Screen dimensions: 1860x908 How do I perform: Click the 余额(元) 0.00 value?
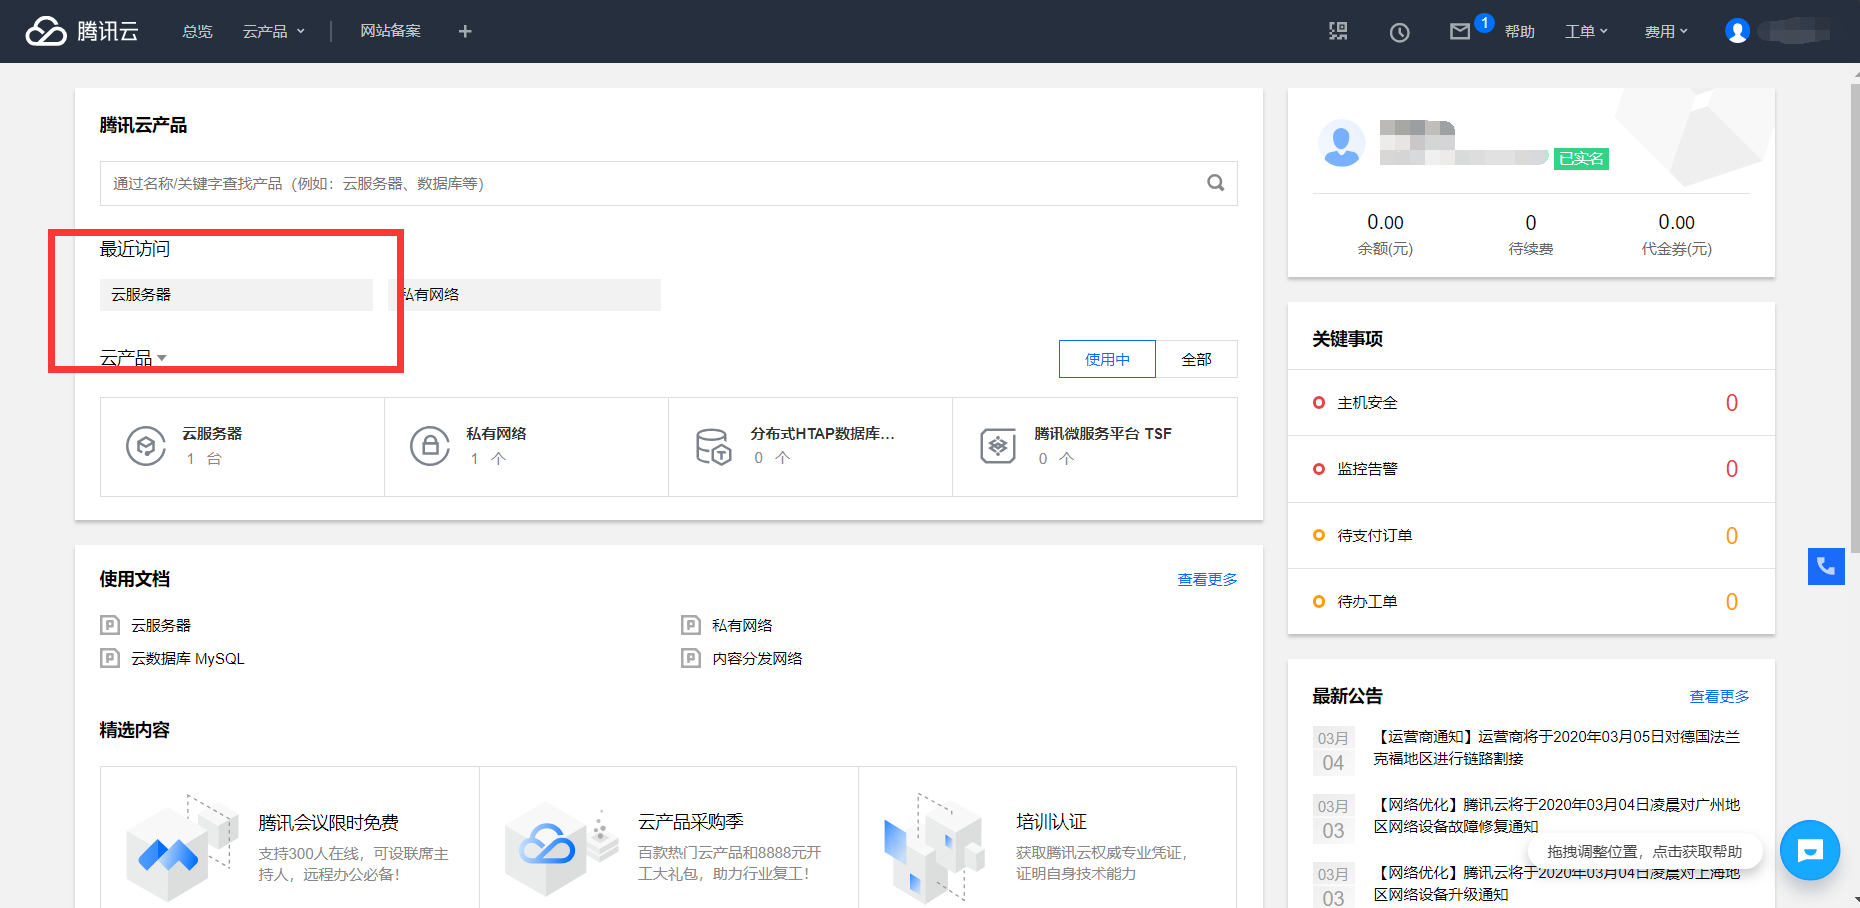pos(1385,222)
